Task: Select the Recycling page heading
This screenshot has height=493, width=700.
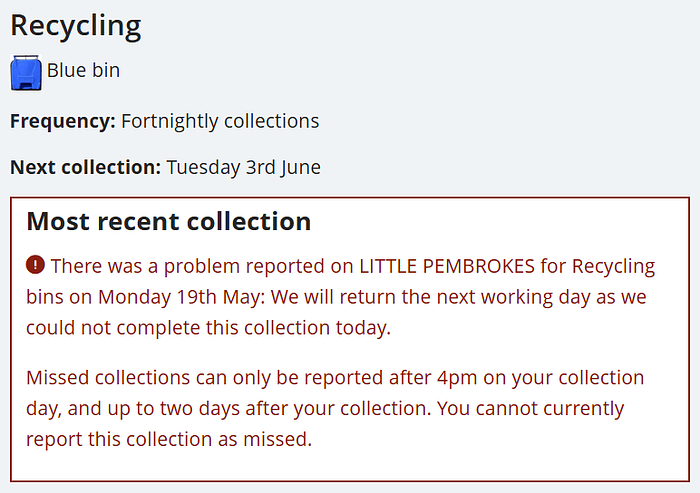Action: coord(76,26)
